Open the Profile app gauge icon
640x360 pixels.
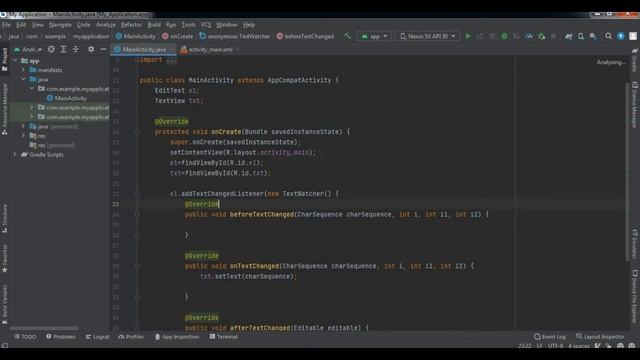click(529, 36)
